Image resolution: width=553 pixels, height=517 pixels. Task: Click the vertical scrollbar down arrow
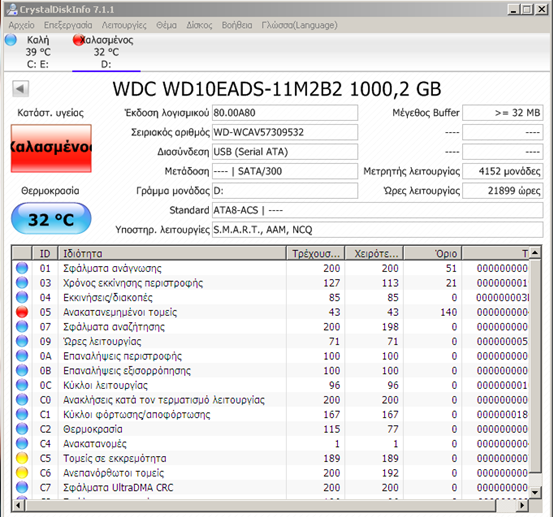tap(535, 492)
